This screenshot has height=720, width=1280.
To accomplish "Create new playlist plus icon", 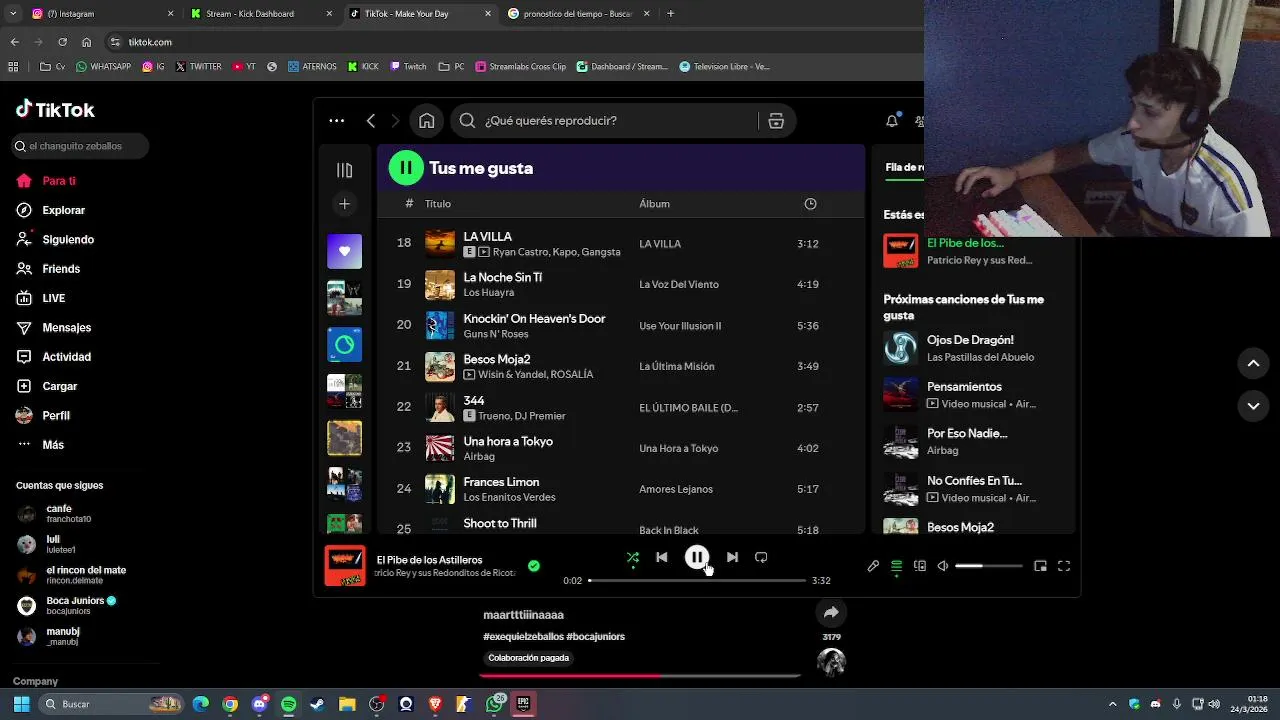I will tap(345, 204).
